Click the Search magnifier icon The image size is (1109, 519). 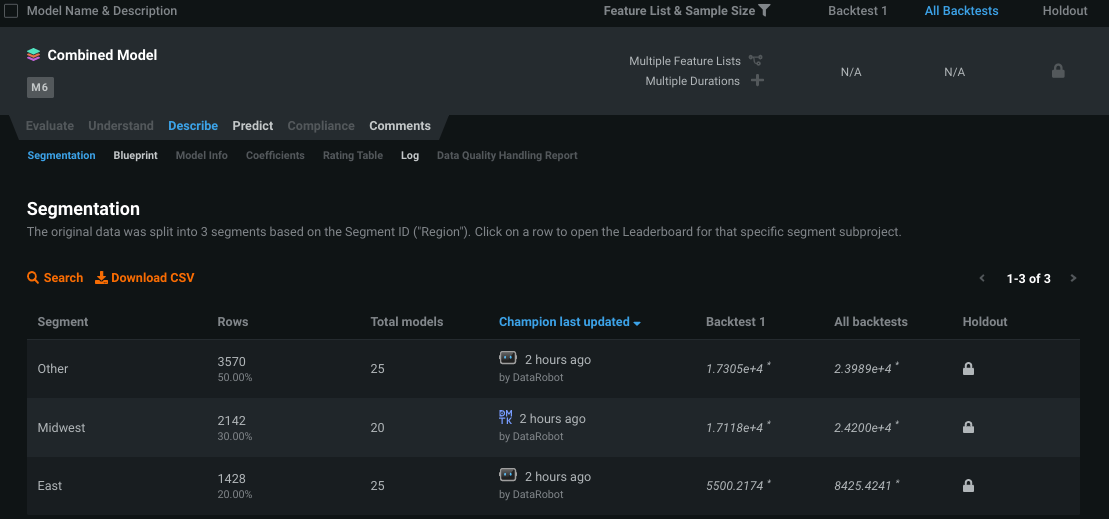click(33, 278)
